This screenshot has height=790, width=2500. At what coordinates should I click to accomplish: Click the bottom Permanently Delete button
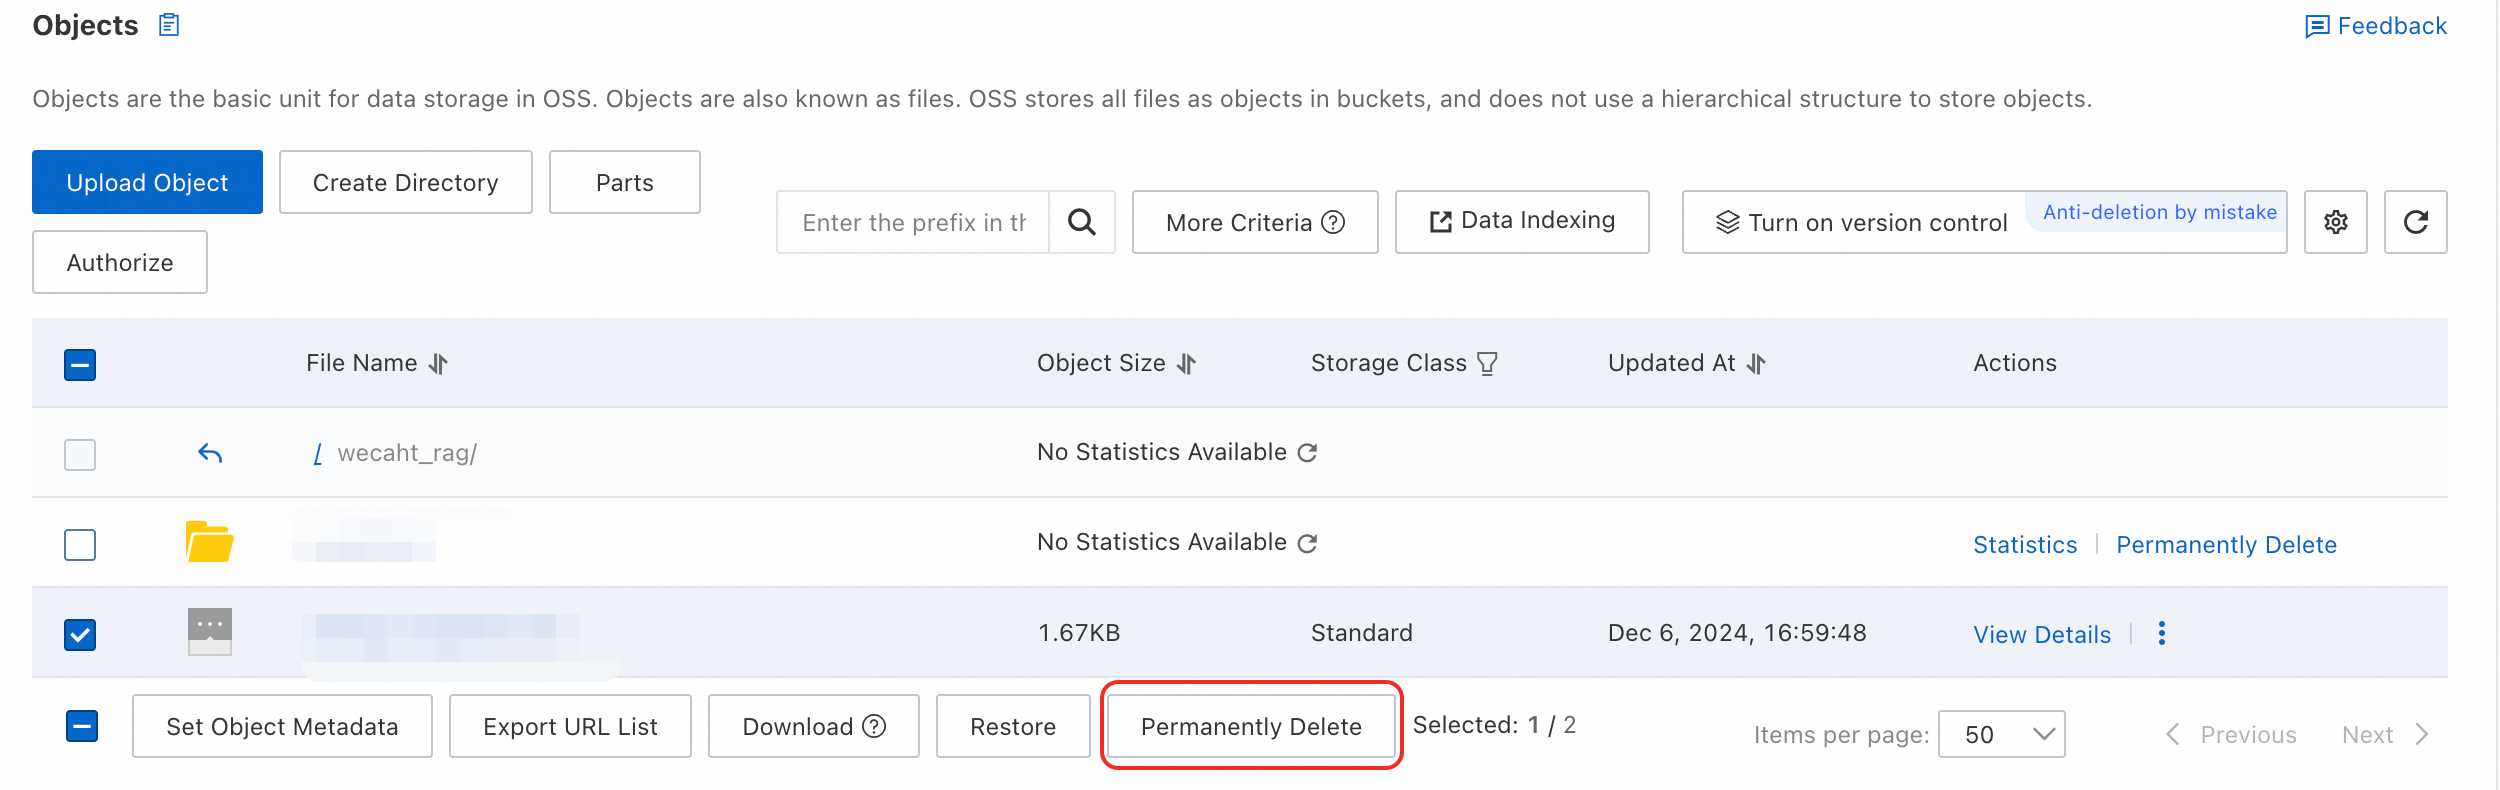1251,726
